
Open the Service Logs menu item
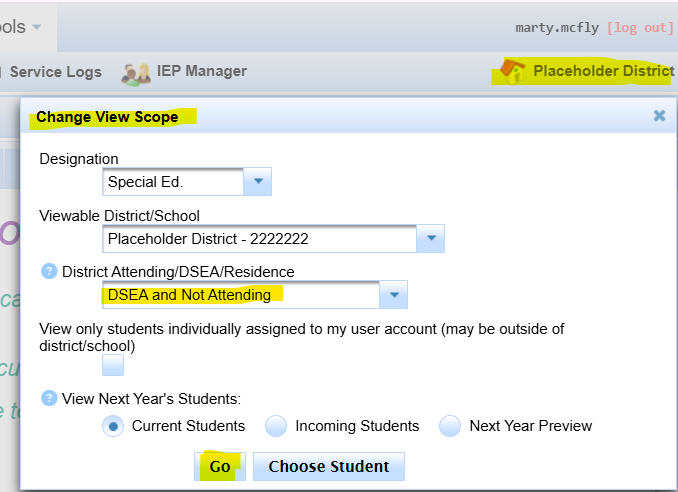click(x=55, y=72)
